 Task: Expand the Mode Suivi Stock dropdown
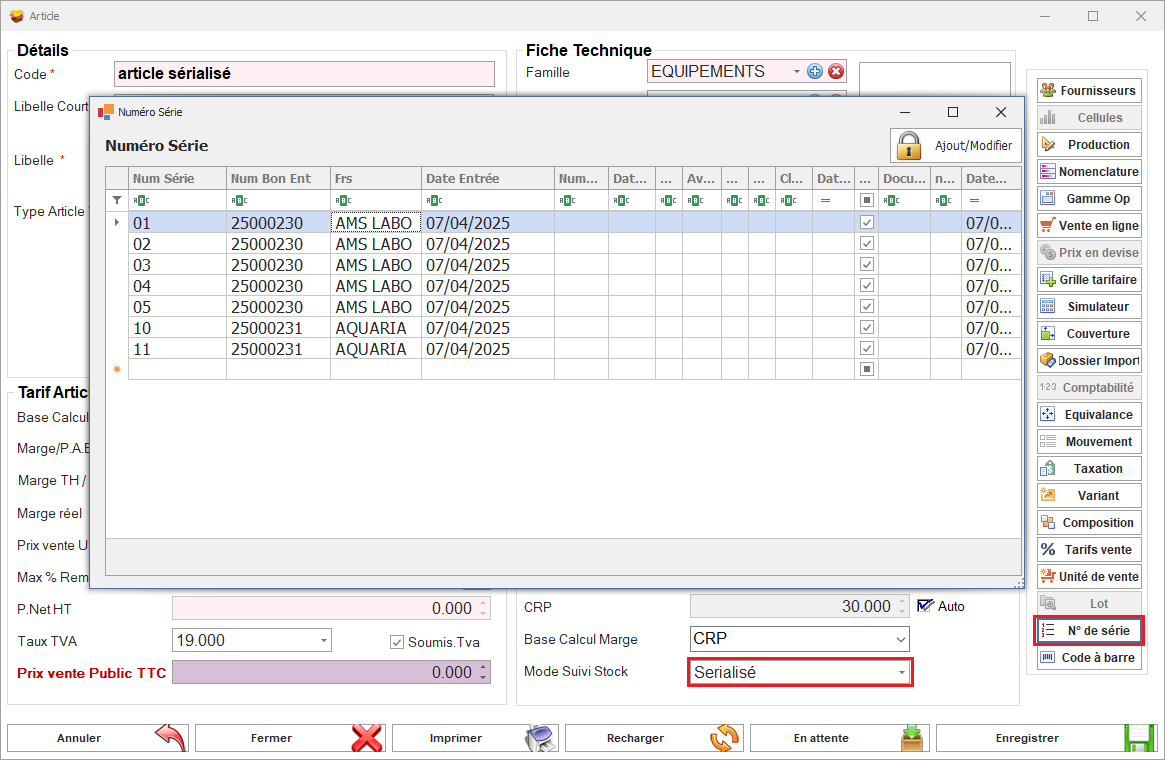(901, 673)
